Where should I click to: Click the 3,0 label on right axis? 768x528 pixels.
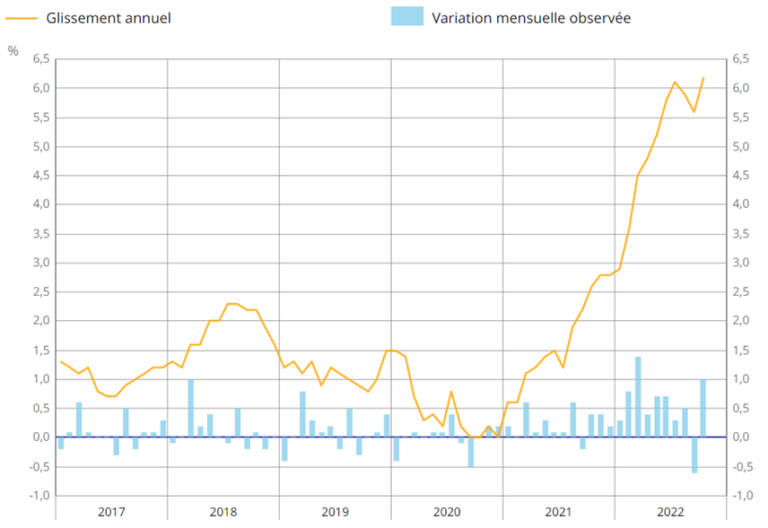[x=741, y=263]
